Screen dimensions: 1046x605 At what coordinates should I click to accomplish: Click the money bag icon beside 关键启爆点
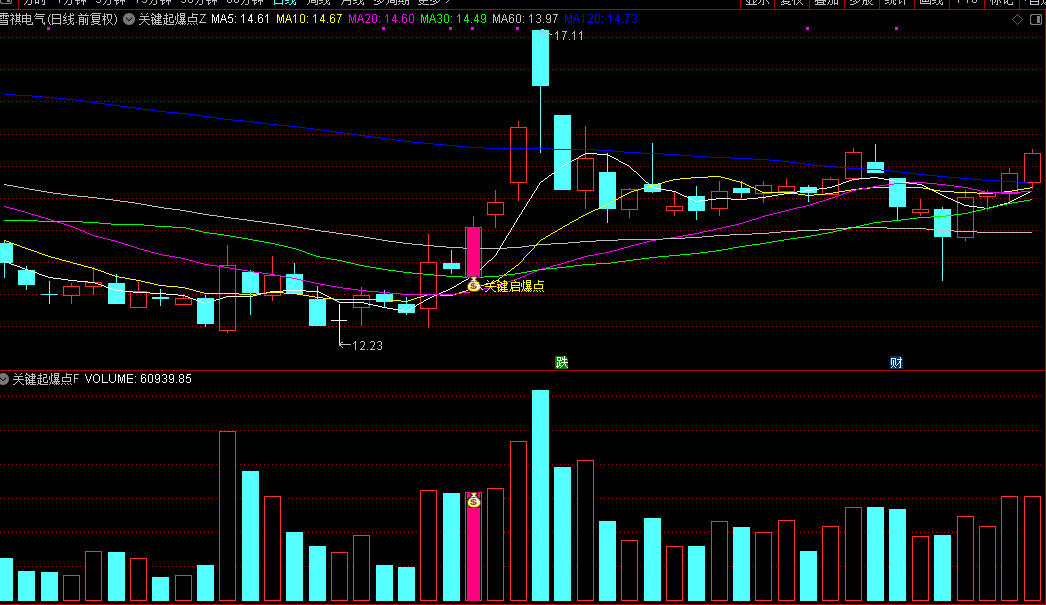pos(474,285)
